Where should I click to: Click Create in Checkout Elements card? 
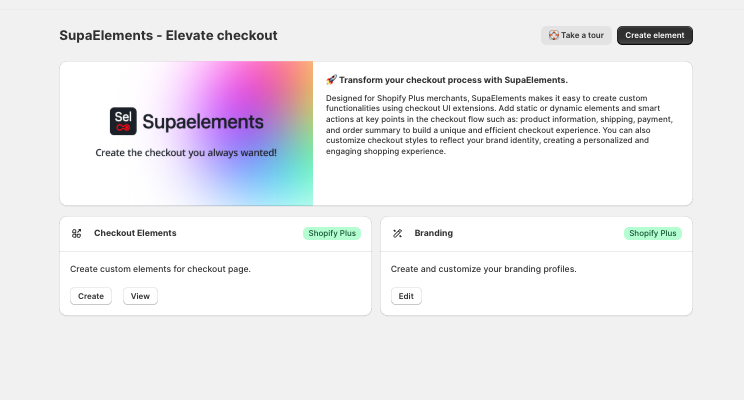click(91, 296)
